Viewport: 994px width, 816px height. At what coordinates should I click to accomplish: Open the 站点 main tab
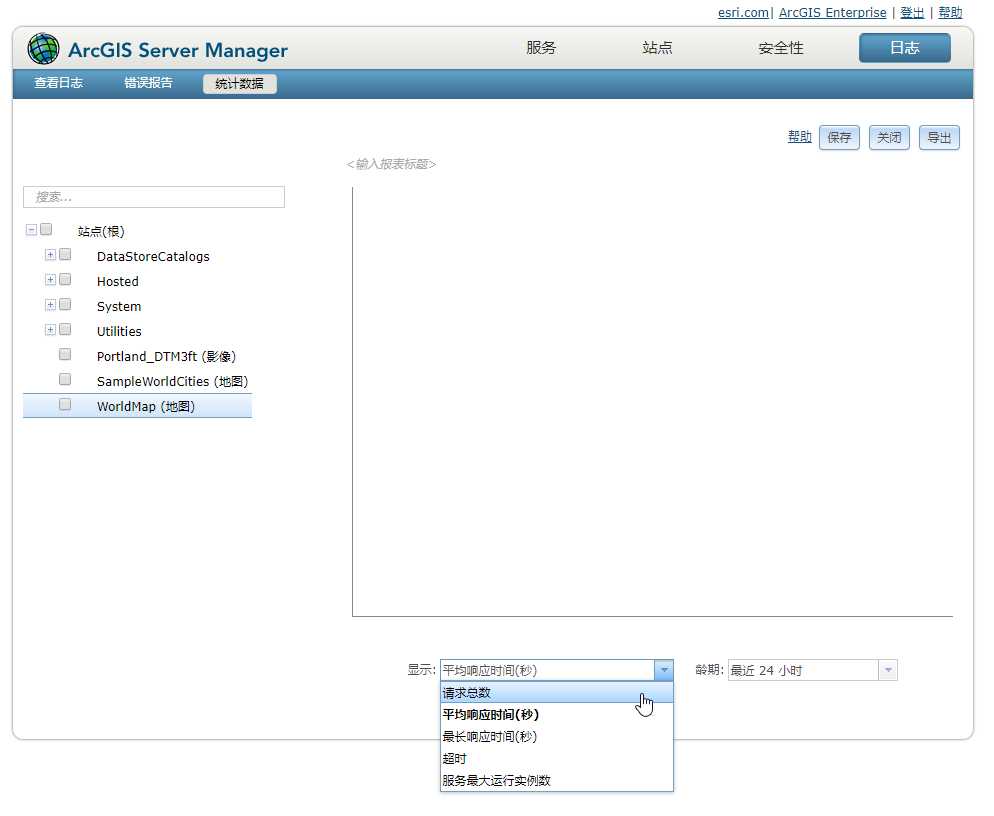point(657,48)
